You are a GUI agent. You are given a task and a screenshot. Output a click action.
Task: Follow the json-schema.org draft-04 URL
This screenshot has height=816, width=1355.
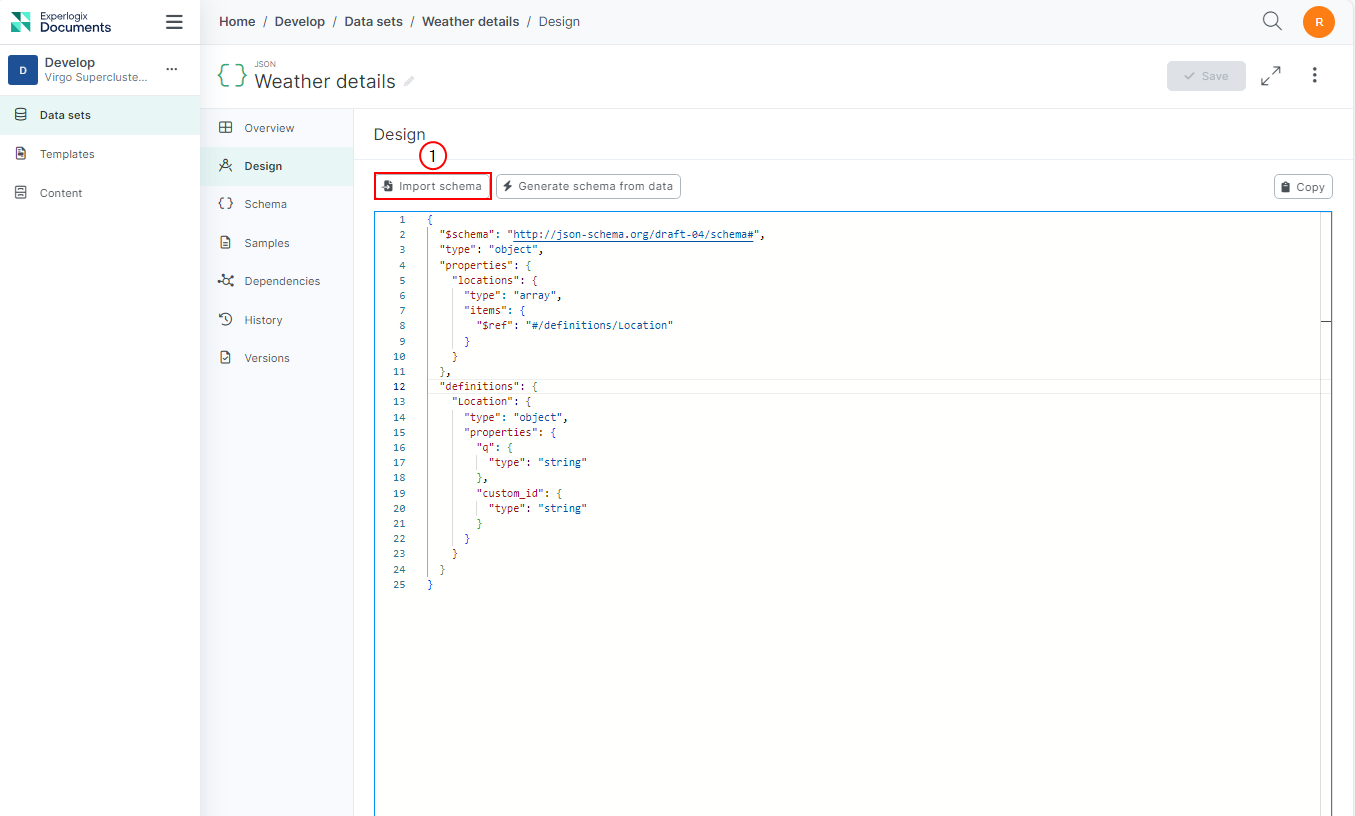632,234
